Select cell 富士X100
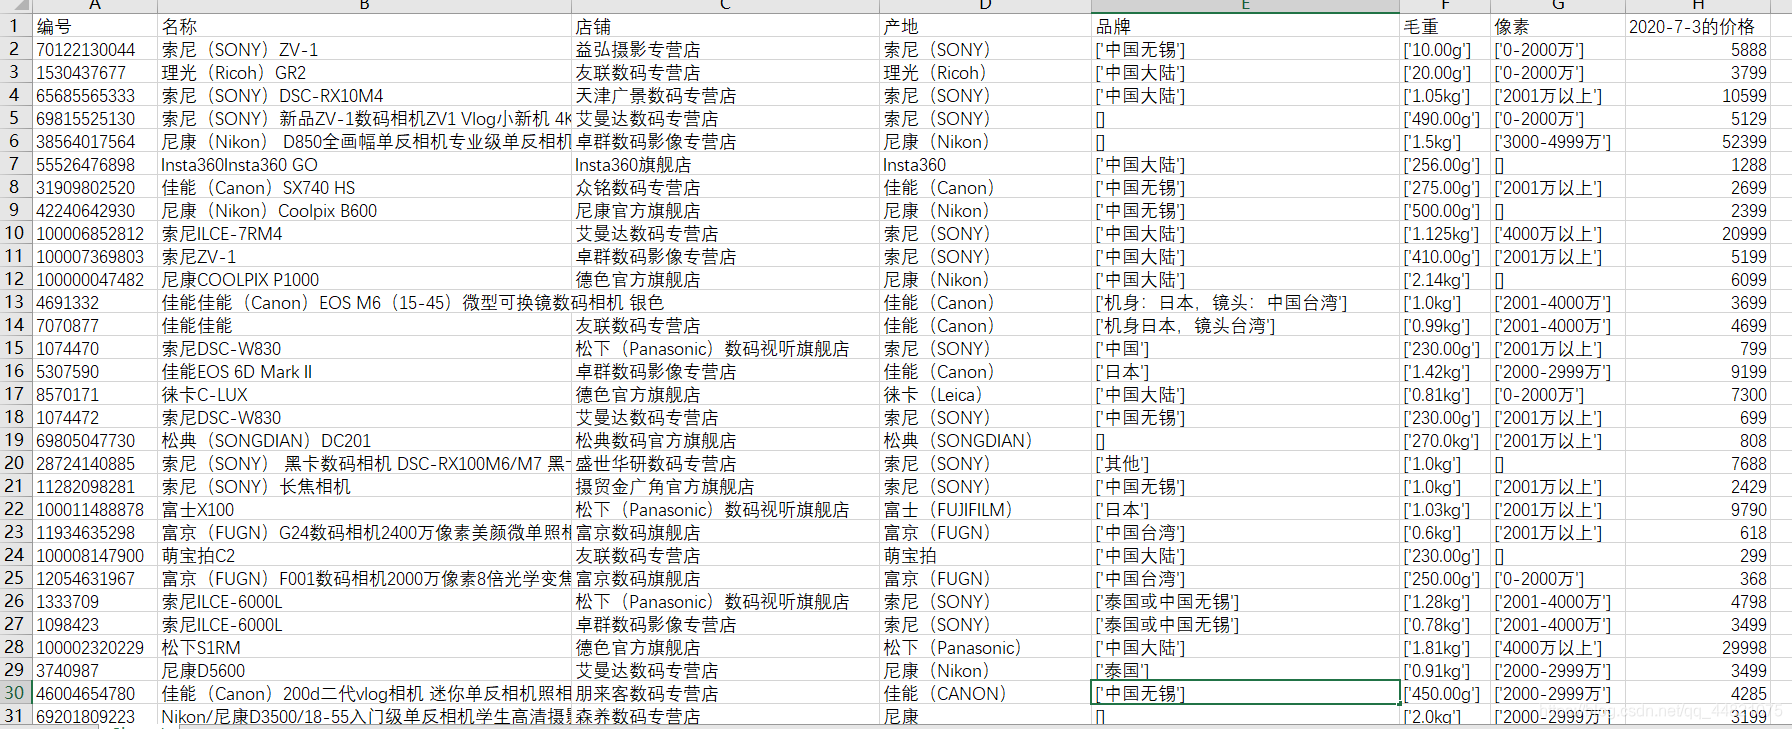This screenshot has width=1792, height=729. point(364,509)
